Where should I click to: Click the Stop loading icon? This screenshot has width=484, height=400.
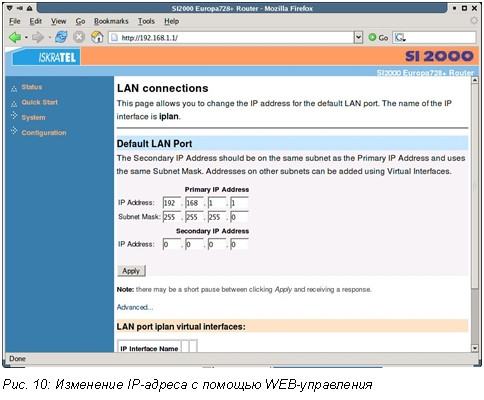(79, 37)
